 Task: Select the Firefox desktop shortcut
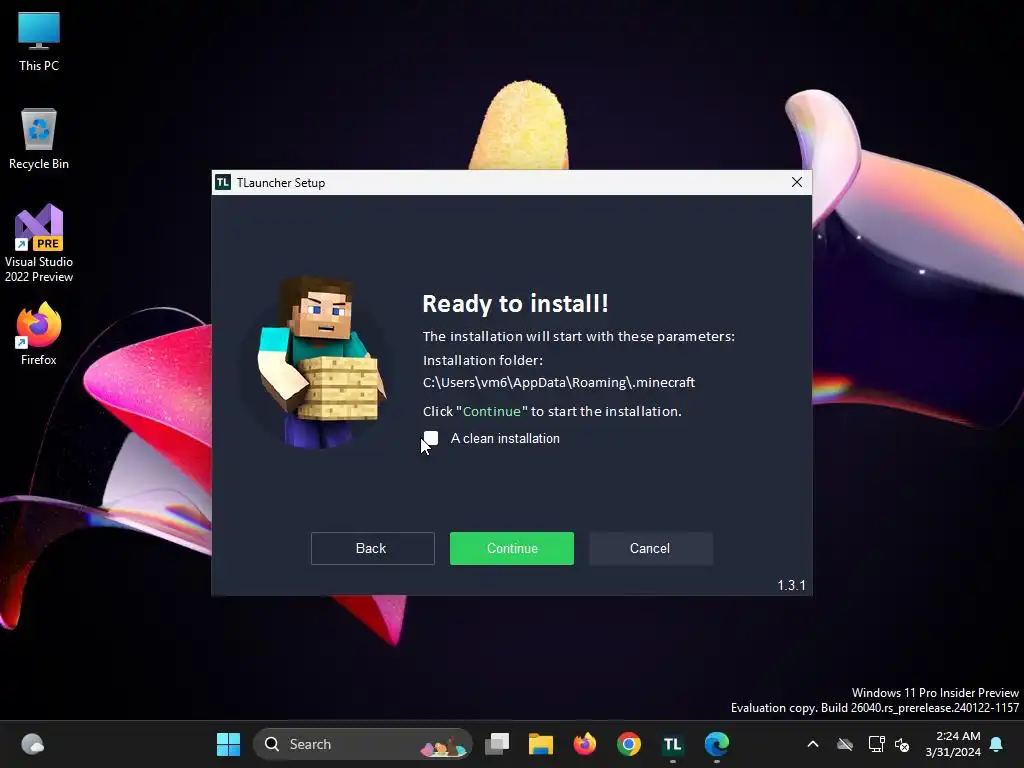pyautogui.click(x=39, y=334)
